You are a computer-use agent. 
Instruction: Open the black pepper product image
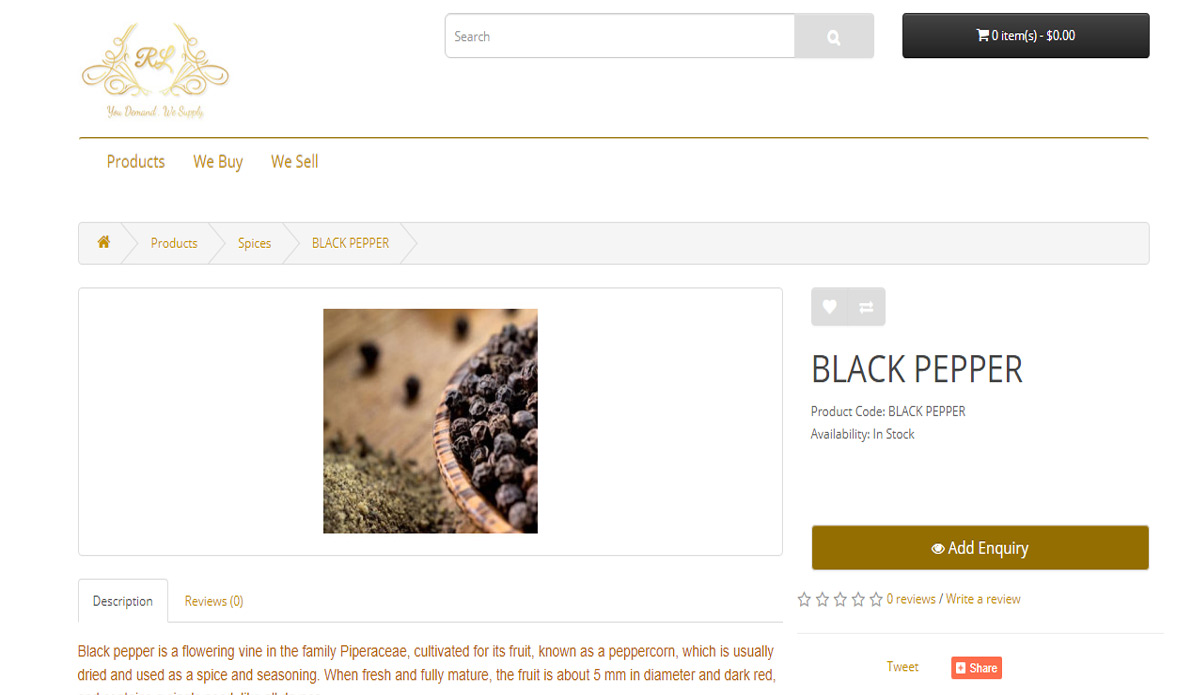430,421
